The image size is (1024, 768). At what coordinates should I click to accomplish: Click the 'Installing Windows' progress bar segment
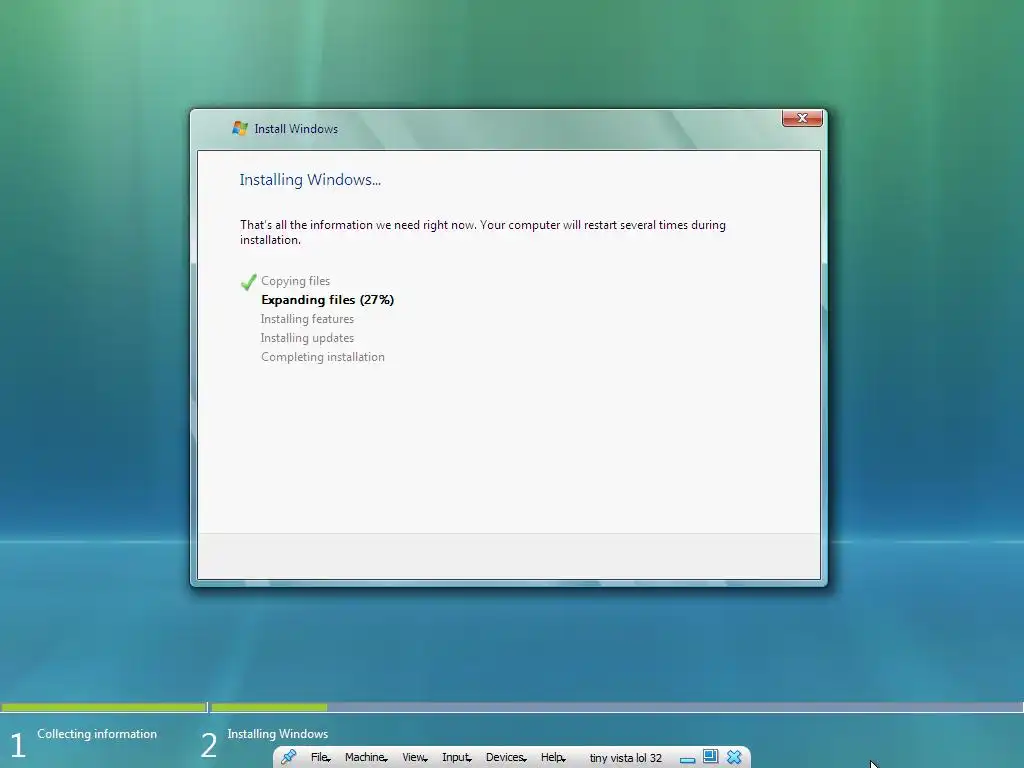[x=616, y=707]
